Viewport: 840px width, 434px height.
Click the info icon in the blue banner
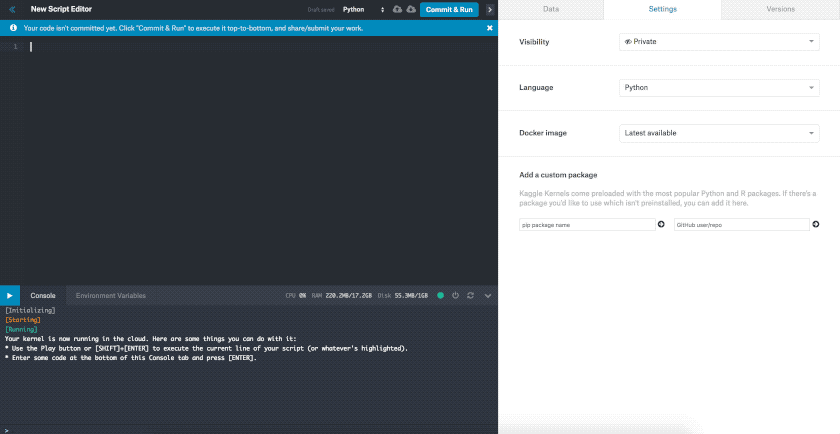tap(13, 28)
